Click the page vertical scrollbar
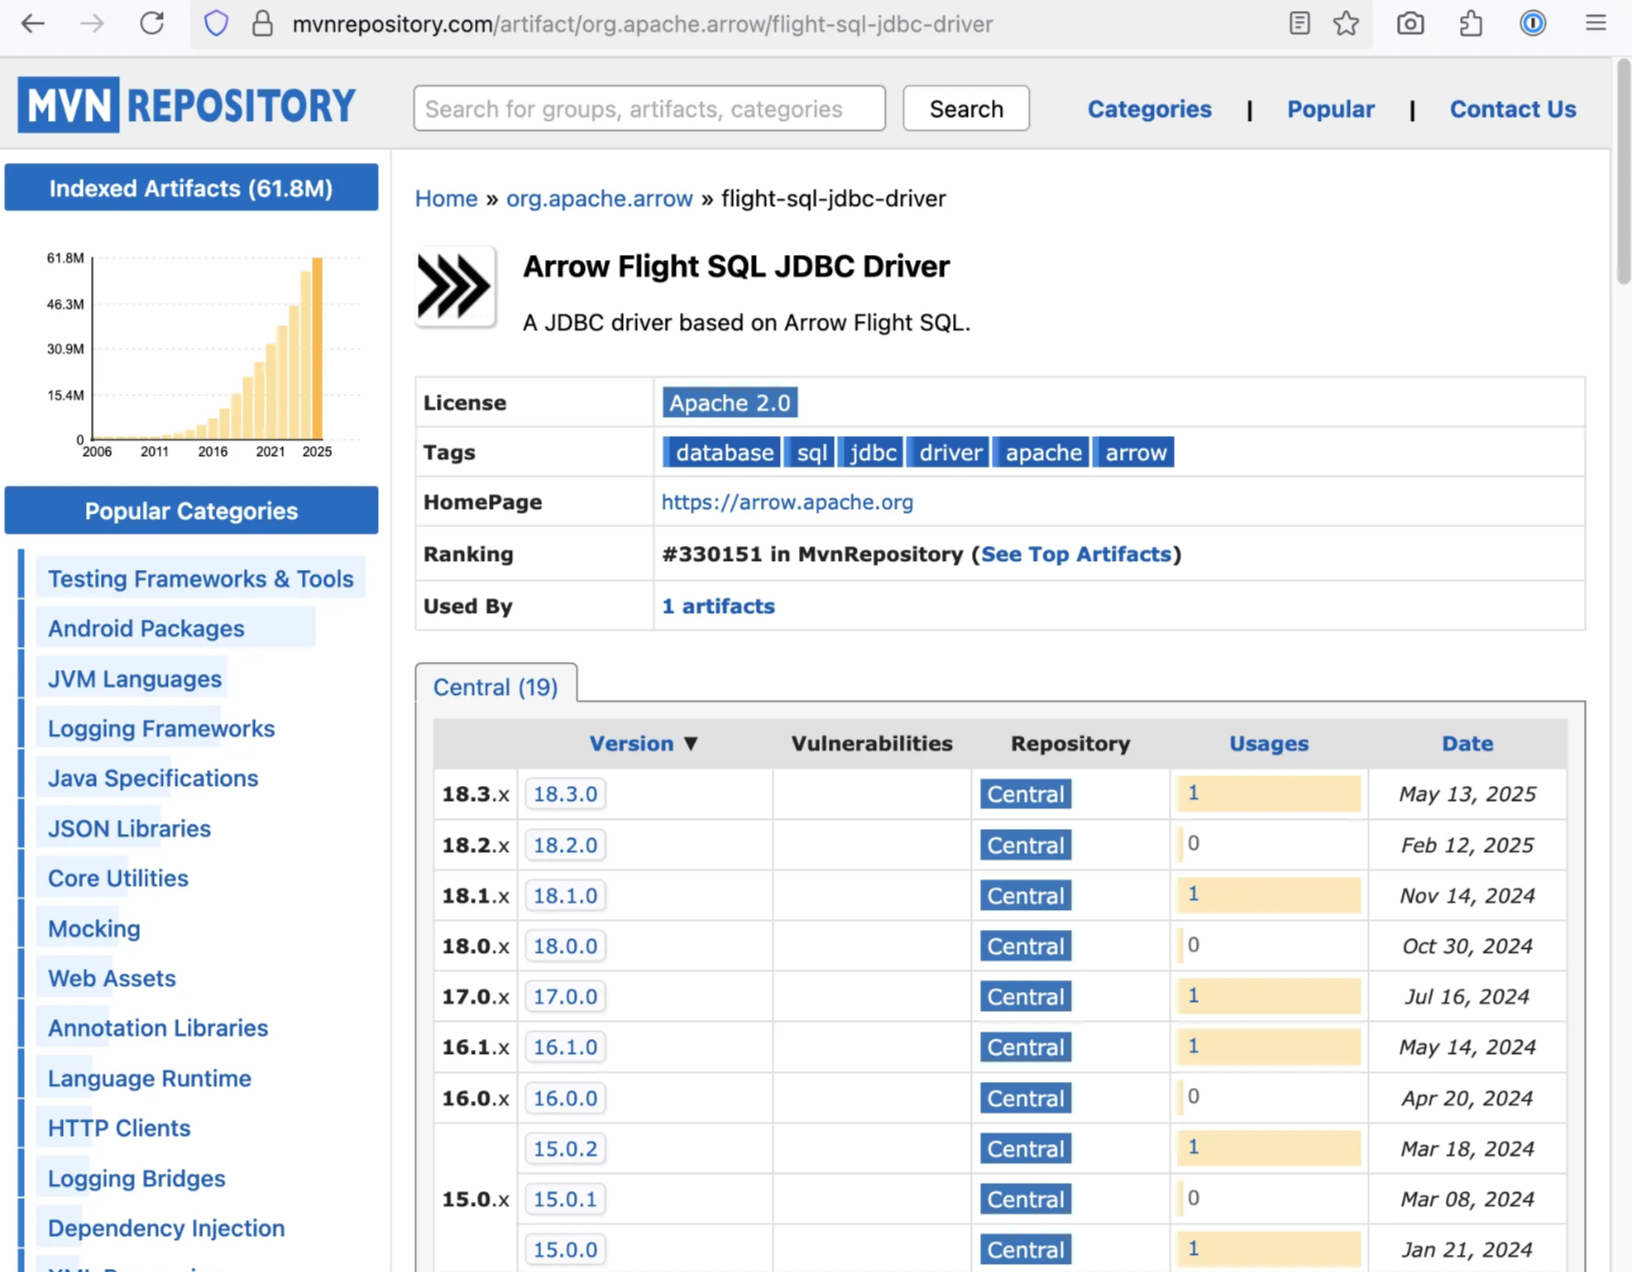 tap(1622, 170)
